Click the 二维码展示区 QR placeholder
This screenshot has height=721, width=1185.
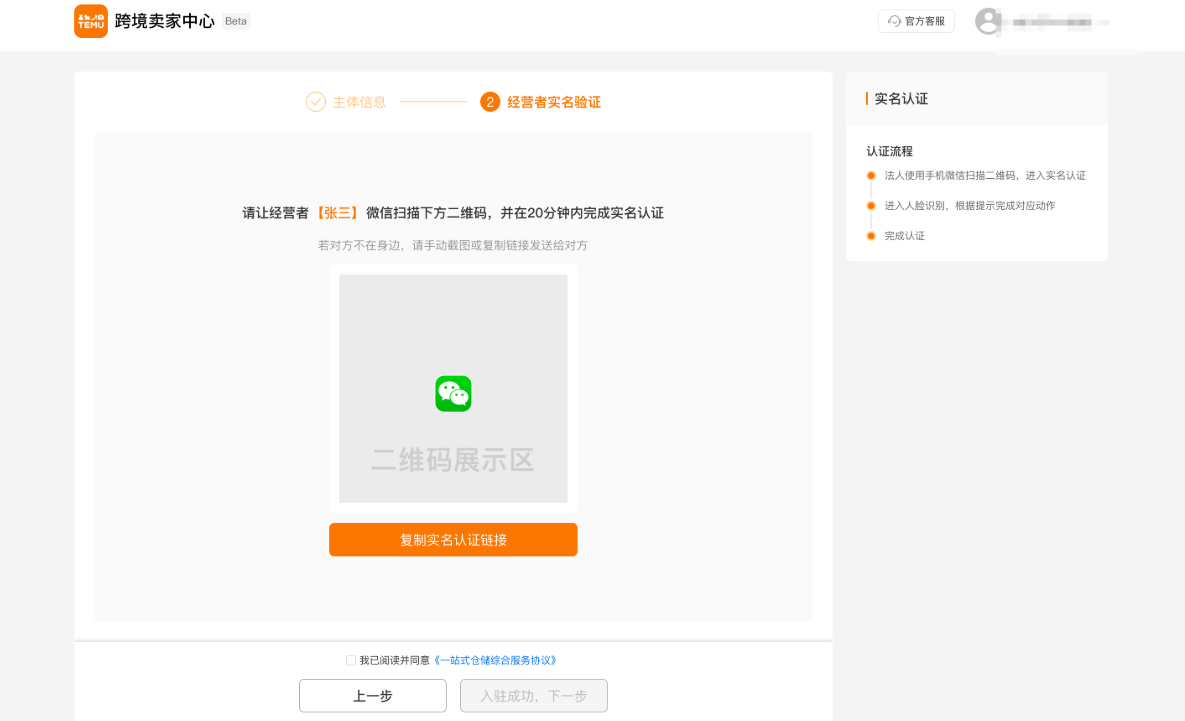(x=453, y=388)
